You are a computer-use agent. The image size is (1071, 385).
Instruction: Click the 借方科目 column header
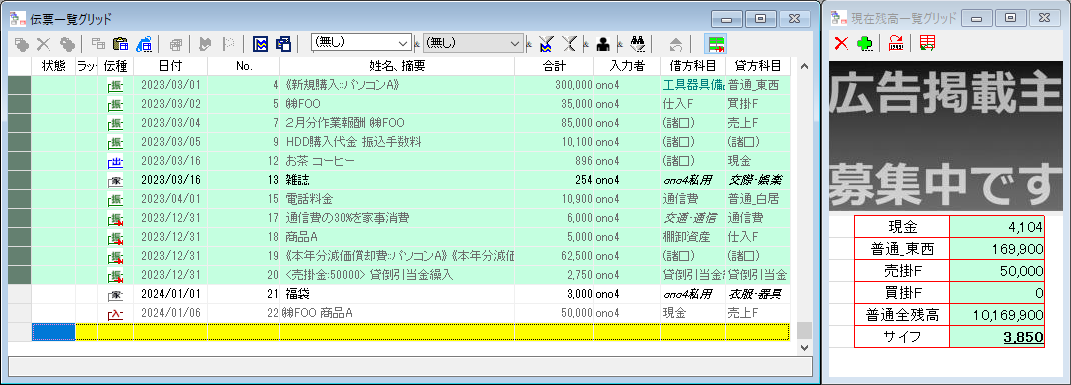(x=693, y=66)
